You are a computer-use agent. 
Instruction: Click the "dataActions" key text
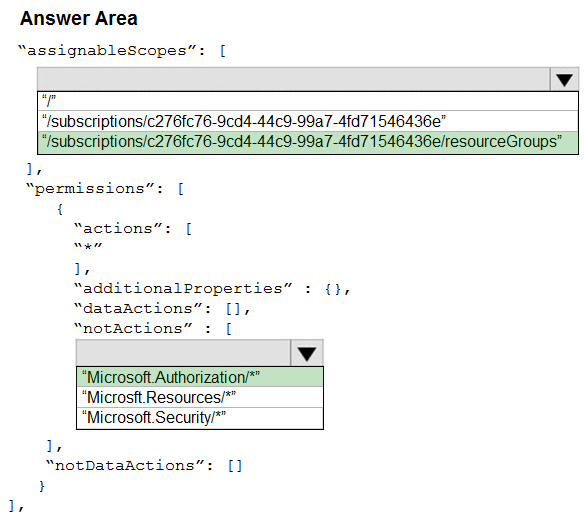click(138, 309)
